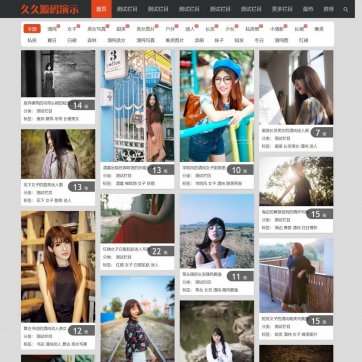Select the 清纯 tag with red badge
This screenshot has height=362, width=362.
52,29
